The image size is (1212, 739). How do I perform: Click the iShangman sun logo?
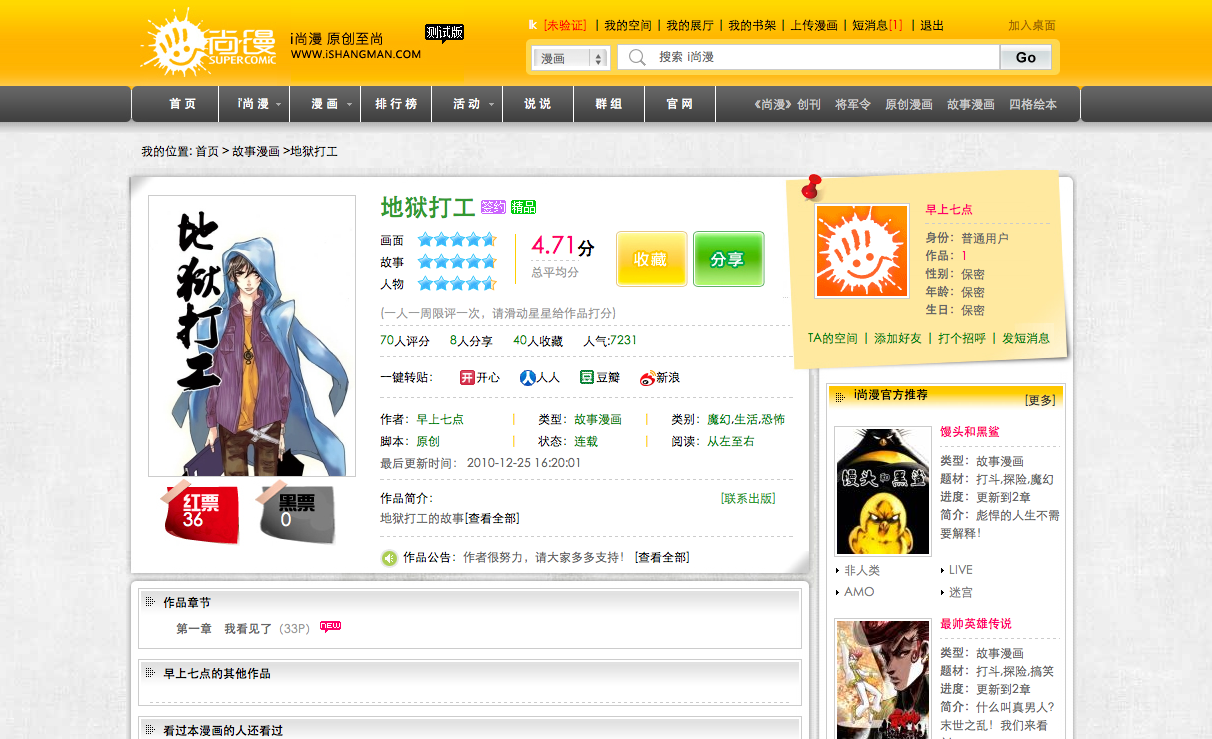(177, 43)
